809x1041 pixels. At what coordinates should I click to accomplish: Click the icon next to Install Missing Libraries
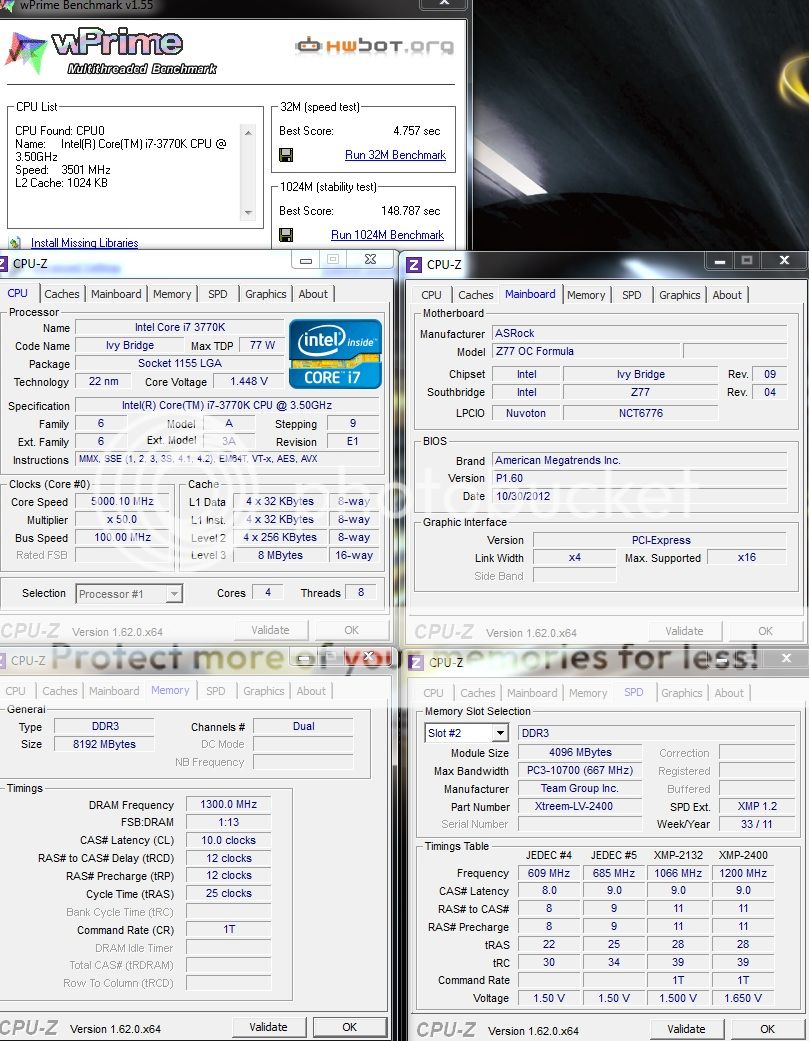coord(14,243)
